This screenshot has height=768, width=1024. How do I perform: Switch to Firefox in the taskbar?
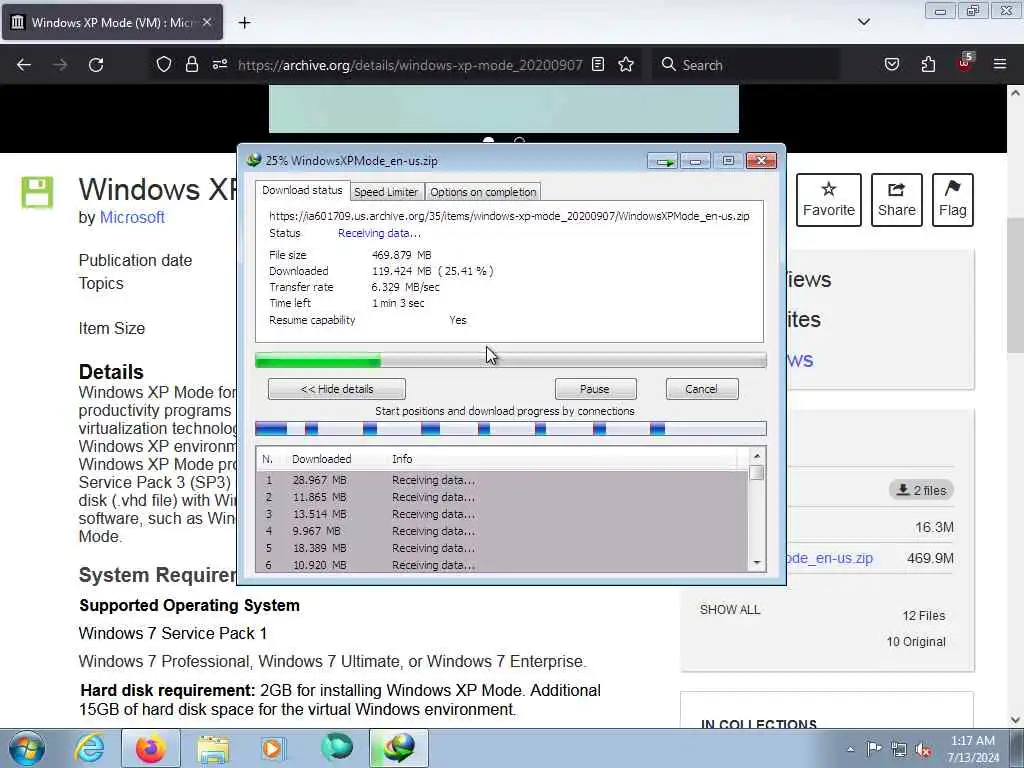151,748
